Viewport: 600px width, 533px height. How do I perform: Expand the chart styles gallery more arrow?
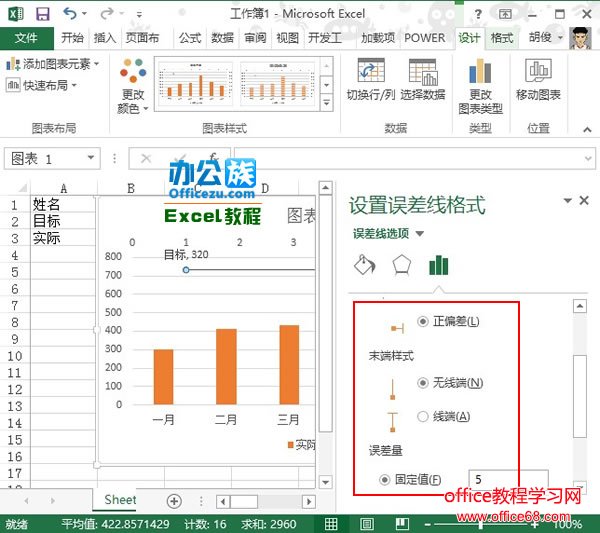(x=326, y=103)
